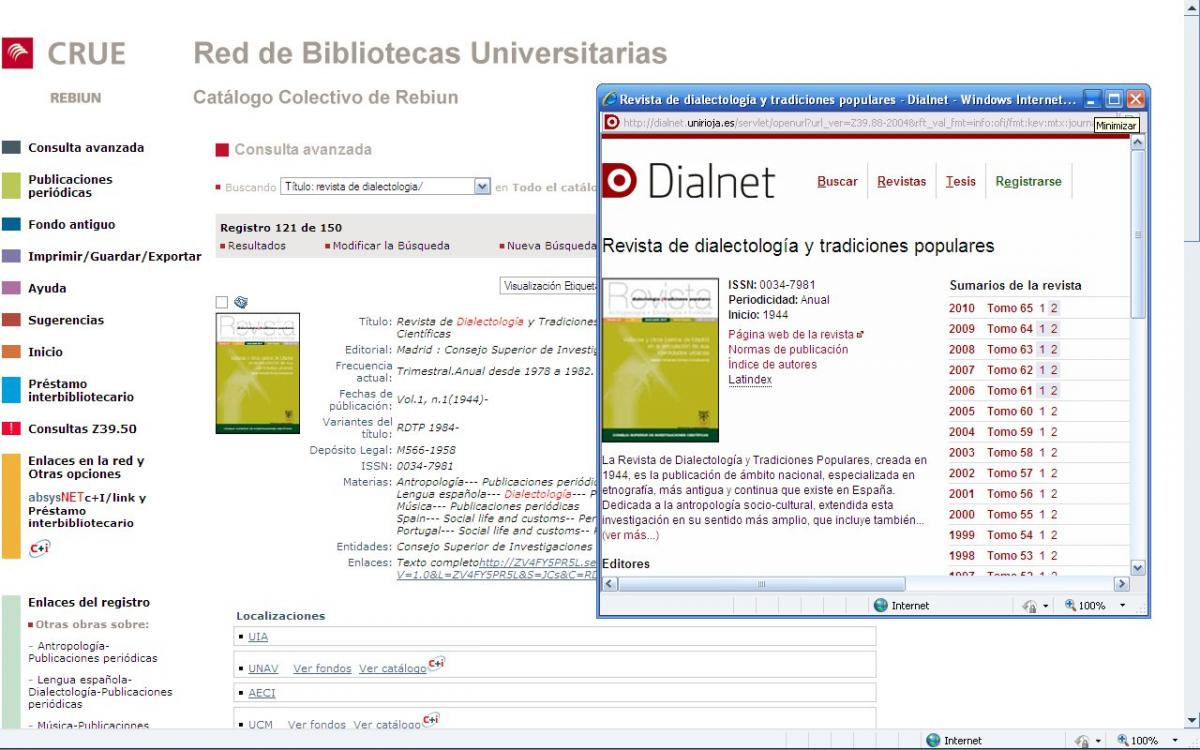Expand the popup zoom level dropdown arrow

pos(1122,605)
